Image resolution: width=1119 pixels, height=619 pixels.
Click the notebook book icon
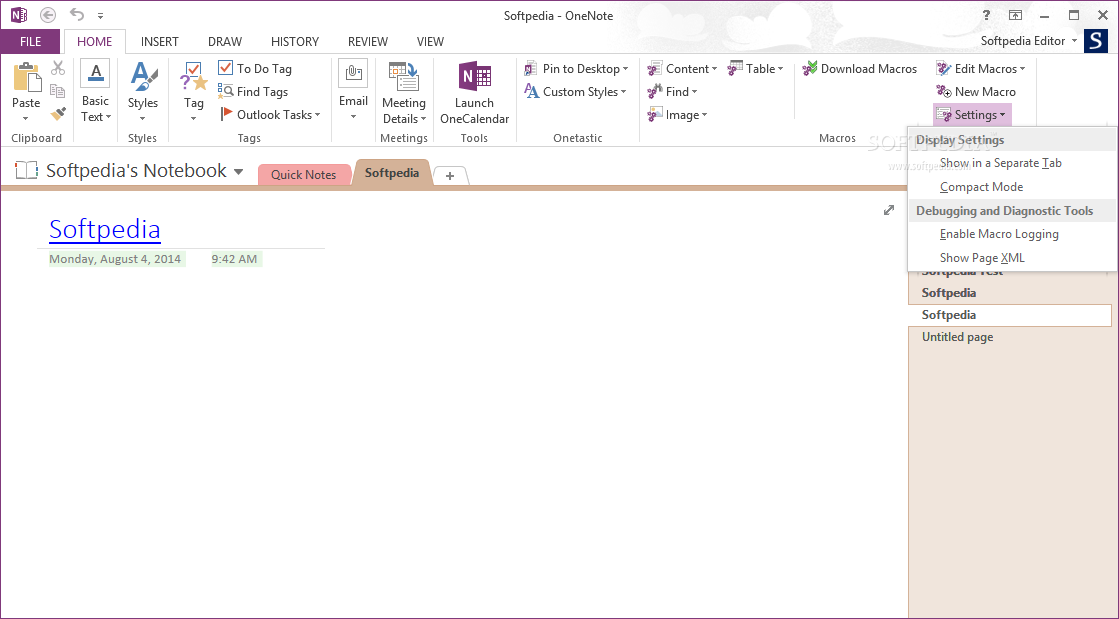pos(26,170)
